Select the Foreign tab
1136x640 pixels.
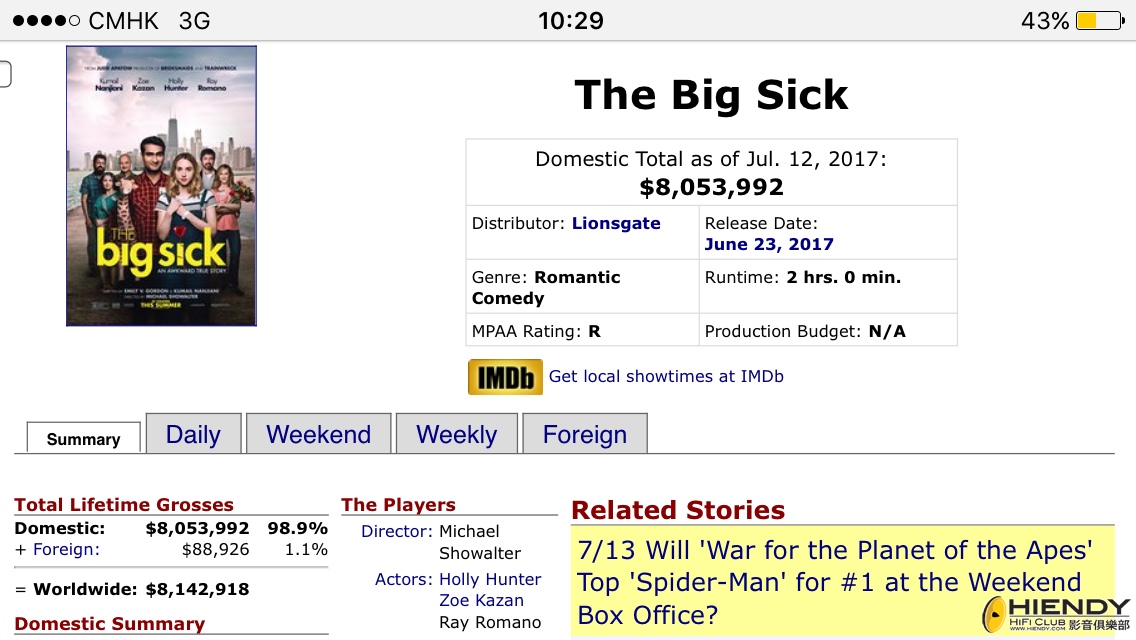pos(585,435)
